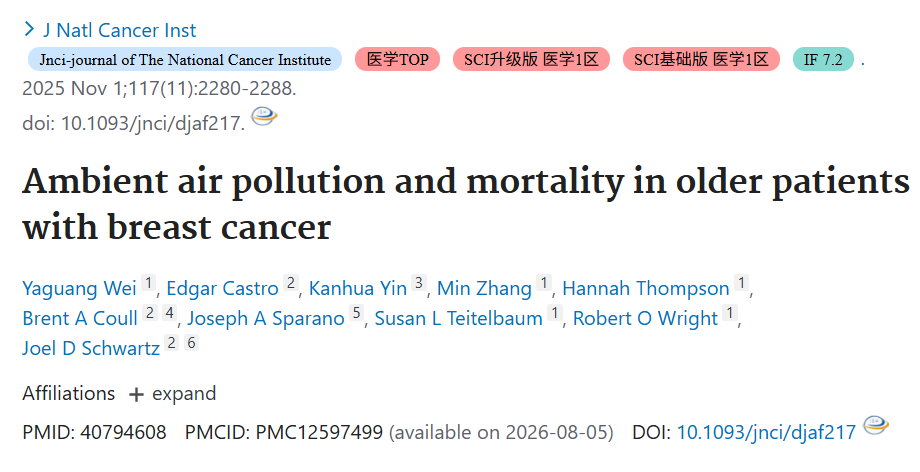
Task: Expand the J Natl Cancer Inst chevron
Action: [29, 28]
